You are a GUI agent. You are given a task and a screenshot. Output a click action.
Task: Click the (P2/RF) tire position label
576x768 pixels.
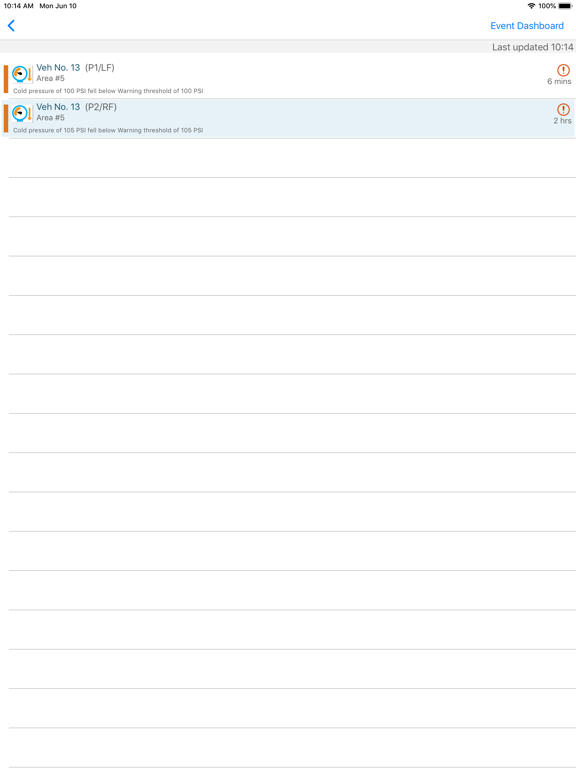tap(101, 107)
